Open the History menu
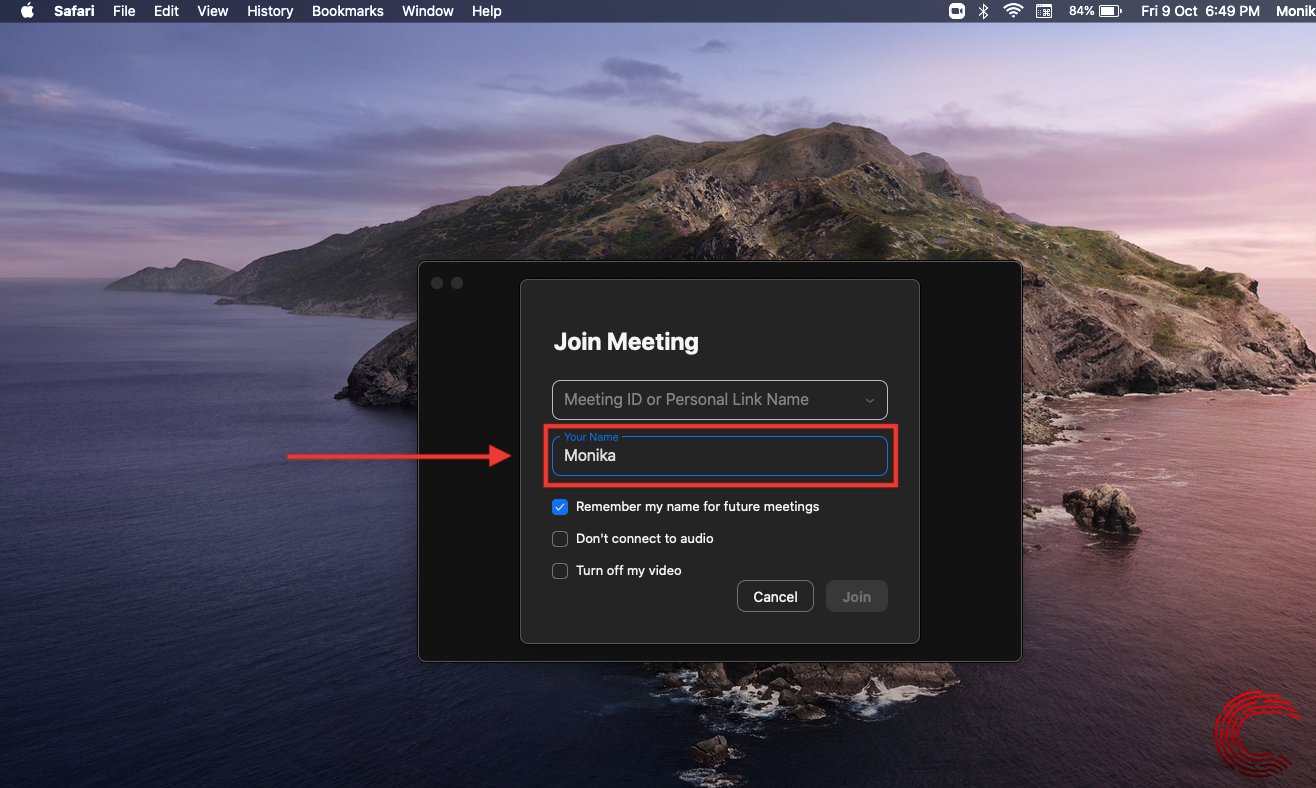1316x788 pixels. [270, 11]
